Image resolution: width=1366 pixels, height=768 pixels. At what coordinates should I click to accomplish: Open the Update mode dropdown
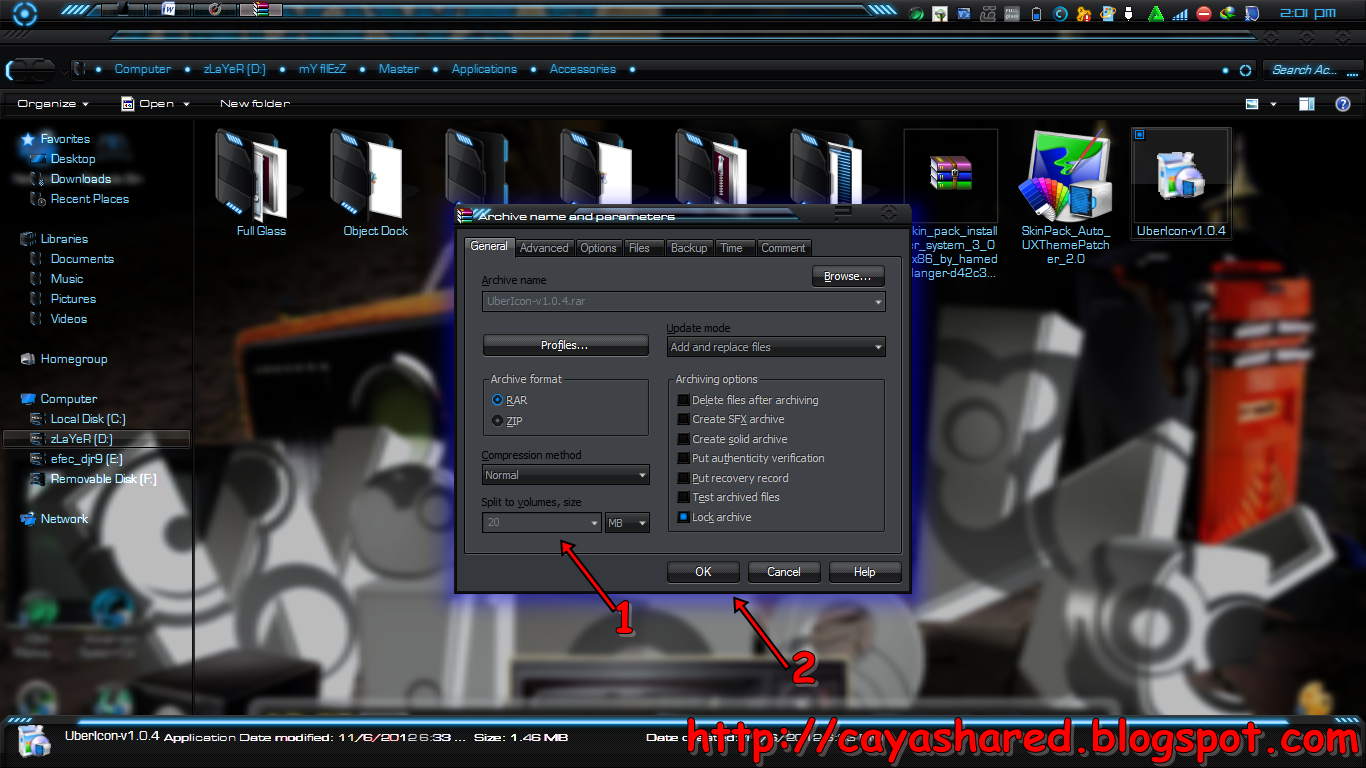(x=878, y=347)
